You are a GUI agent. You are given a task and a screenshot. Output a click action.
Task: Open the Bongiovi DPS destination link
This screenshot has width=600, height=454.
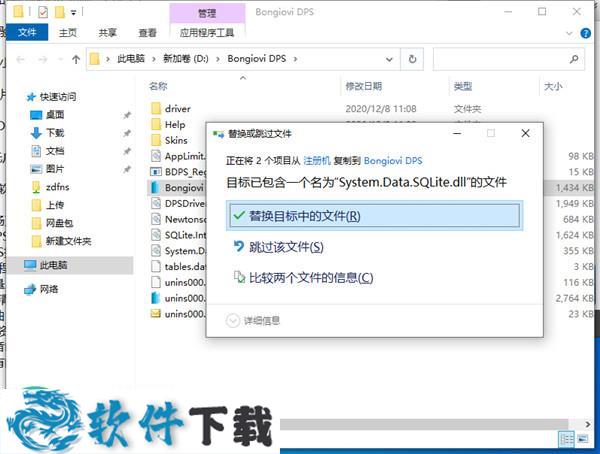click(393, 160)
